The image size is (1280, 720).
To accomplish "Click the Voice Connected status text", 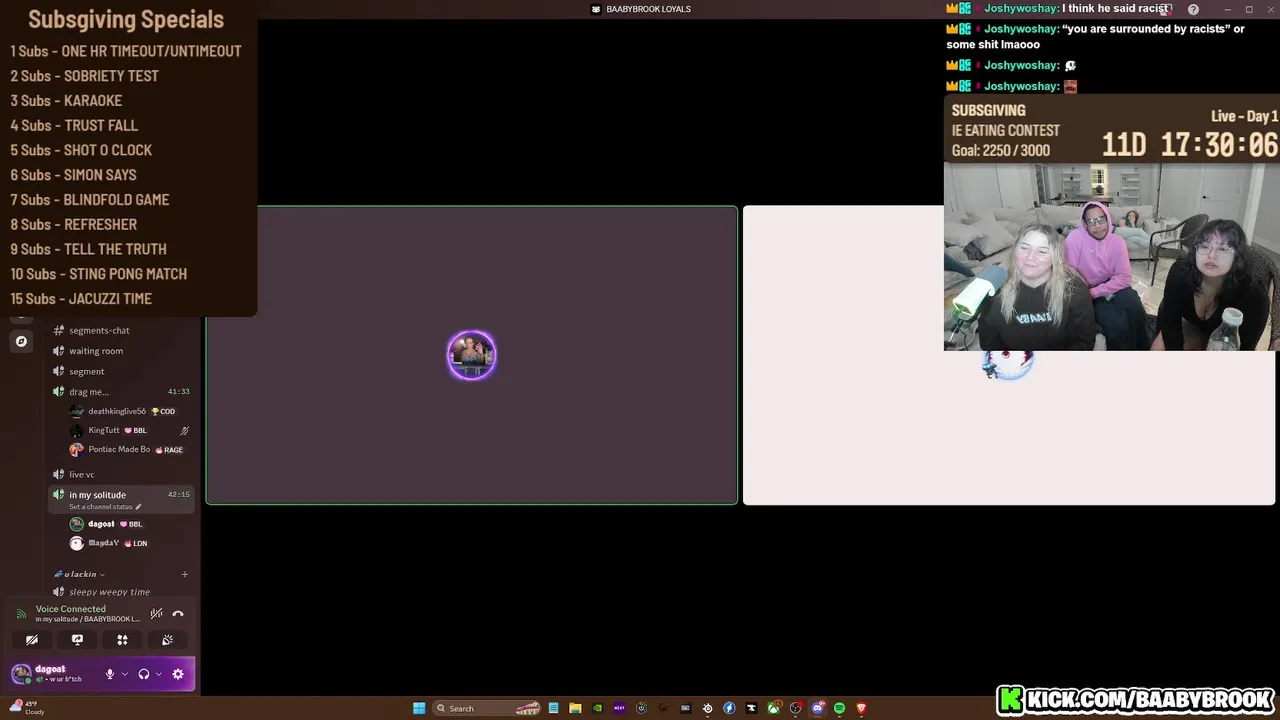I will point(70,609).
